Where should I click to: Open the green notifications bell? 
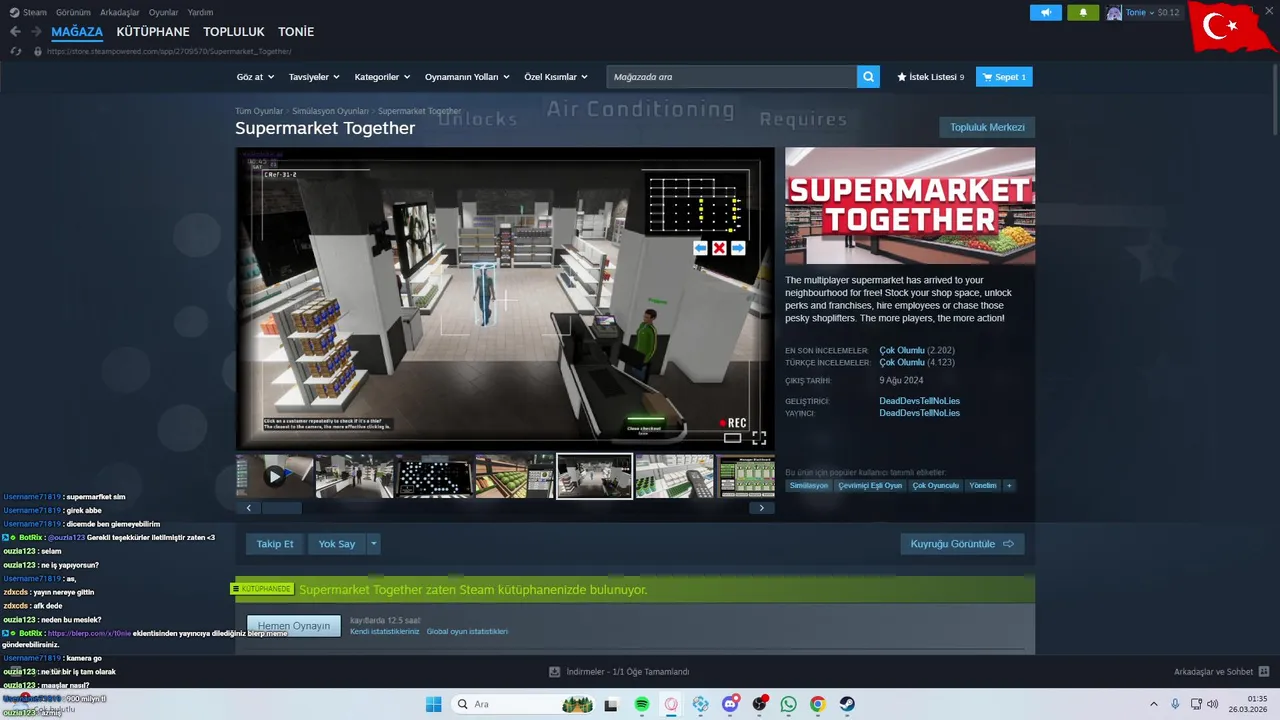tap(1083, 13)
